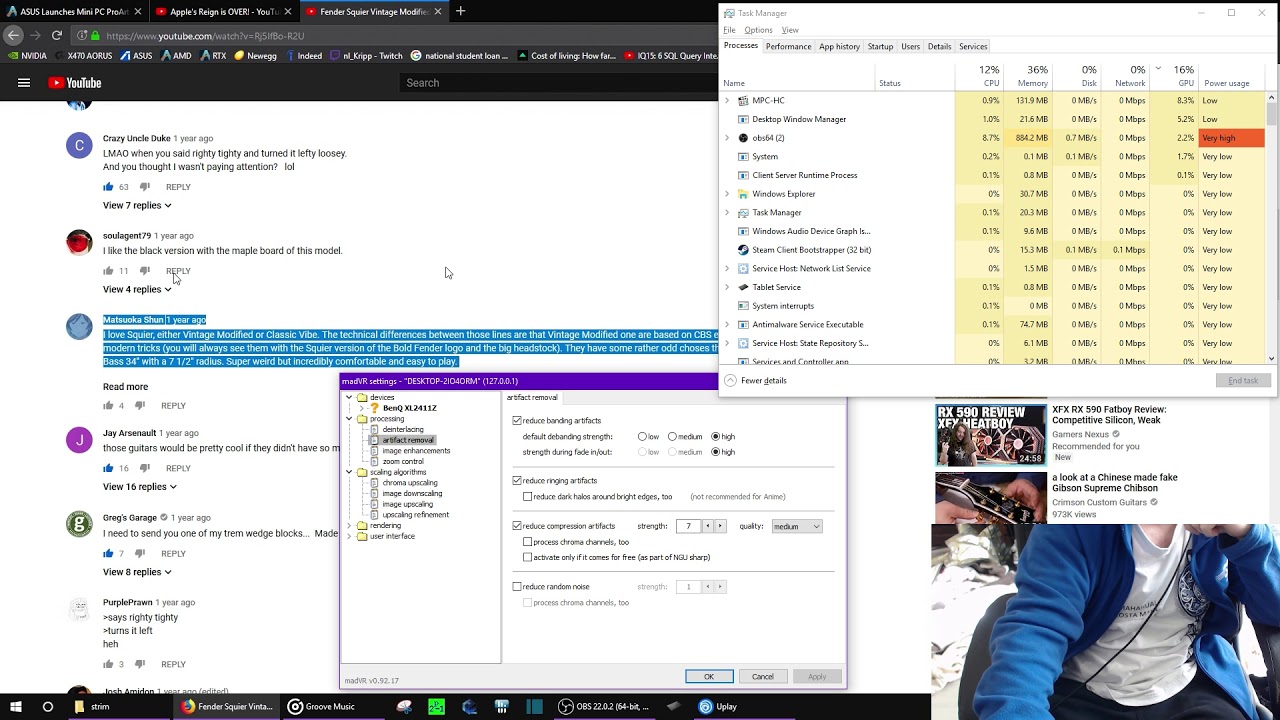Click the Windows Start button

tap(15, 706)
